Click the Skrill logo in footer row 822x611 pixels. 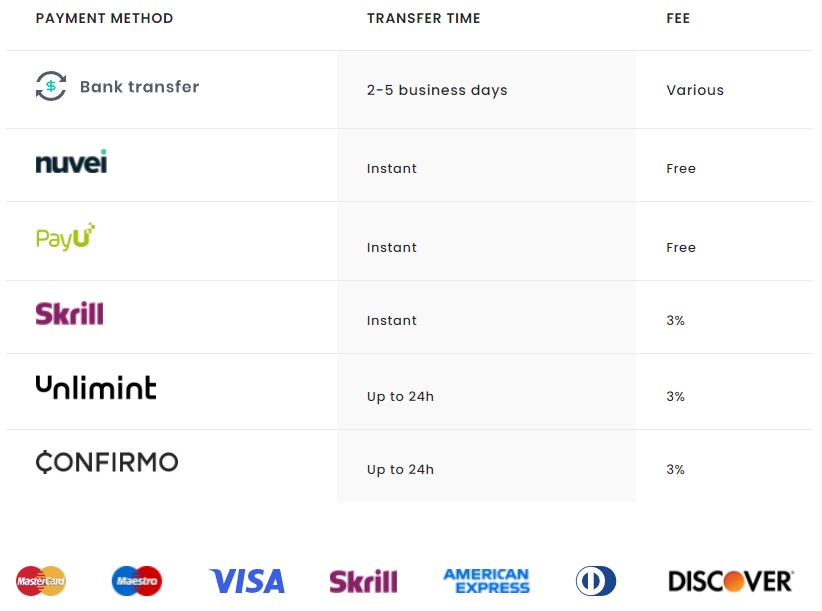tap(363, 581)
